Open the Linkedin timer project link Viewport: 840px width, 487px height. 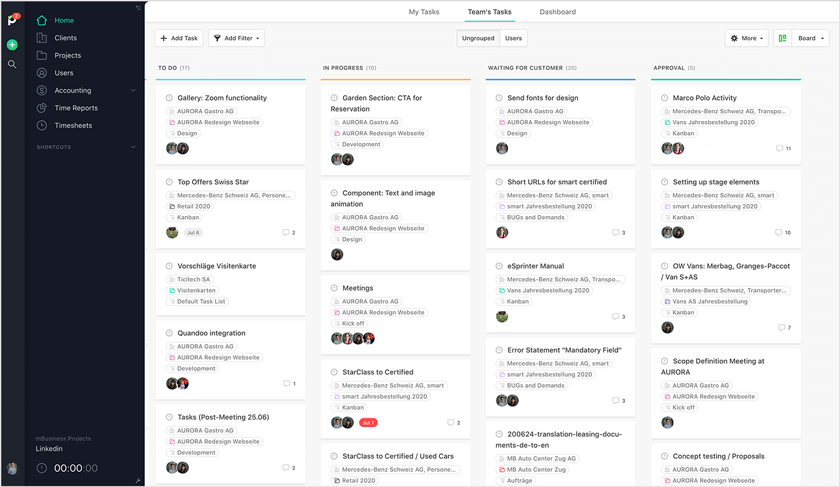coord(49,449)
